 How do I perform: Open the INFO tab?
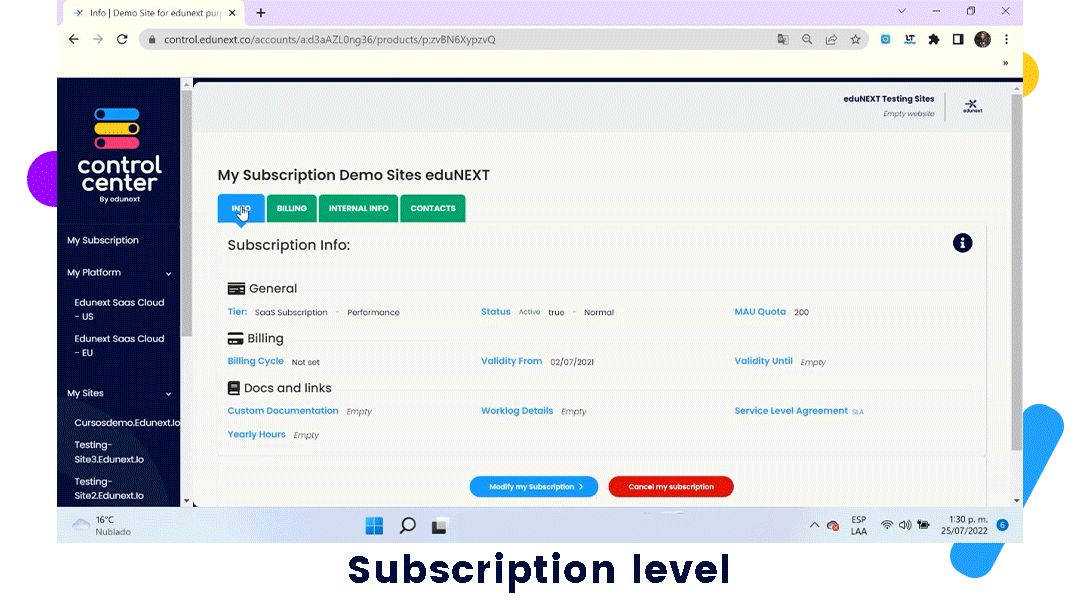pos(241,208)
